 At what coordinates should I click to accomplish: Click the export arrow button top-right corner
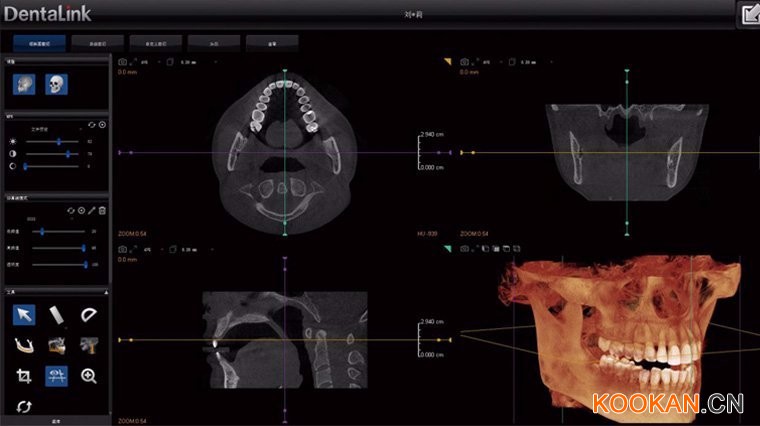tap(750, 14)
